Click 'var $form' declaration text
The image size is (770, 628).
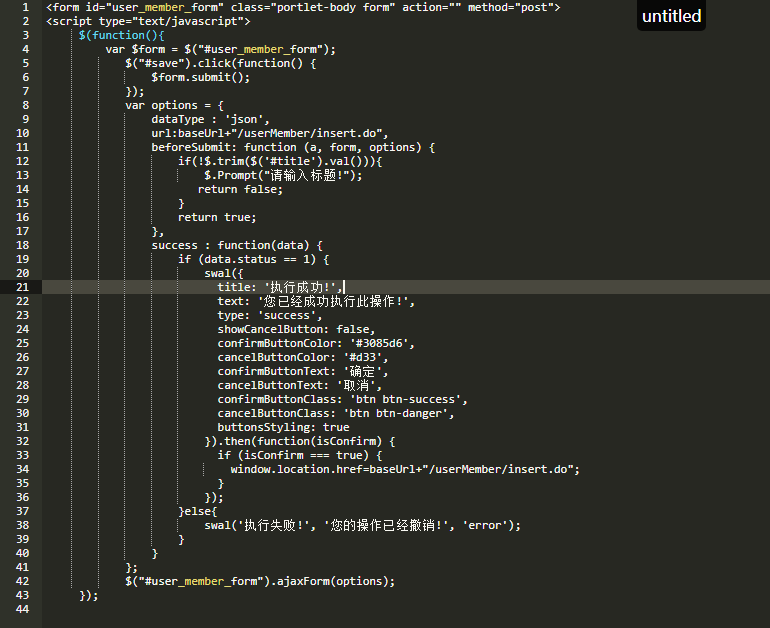tap(135, 50)
